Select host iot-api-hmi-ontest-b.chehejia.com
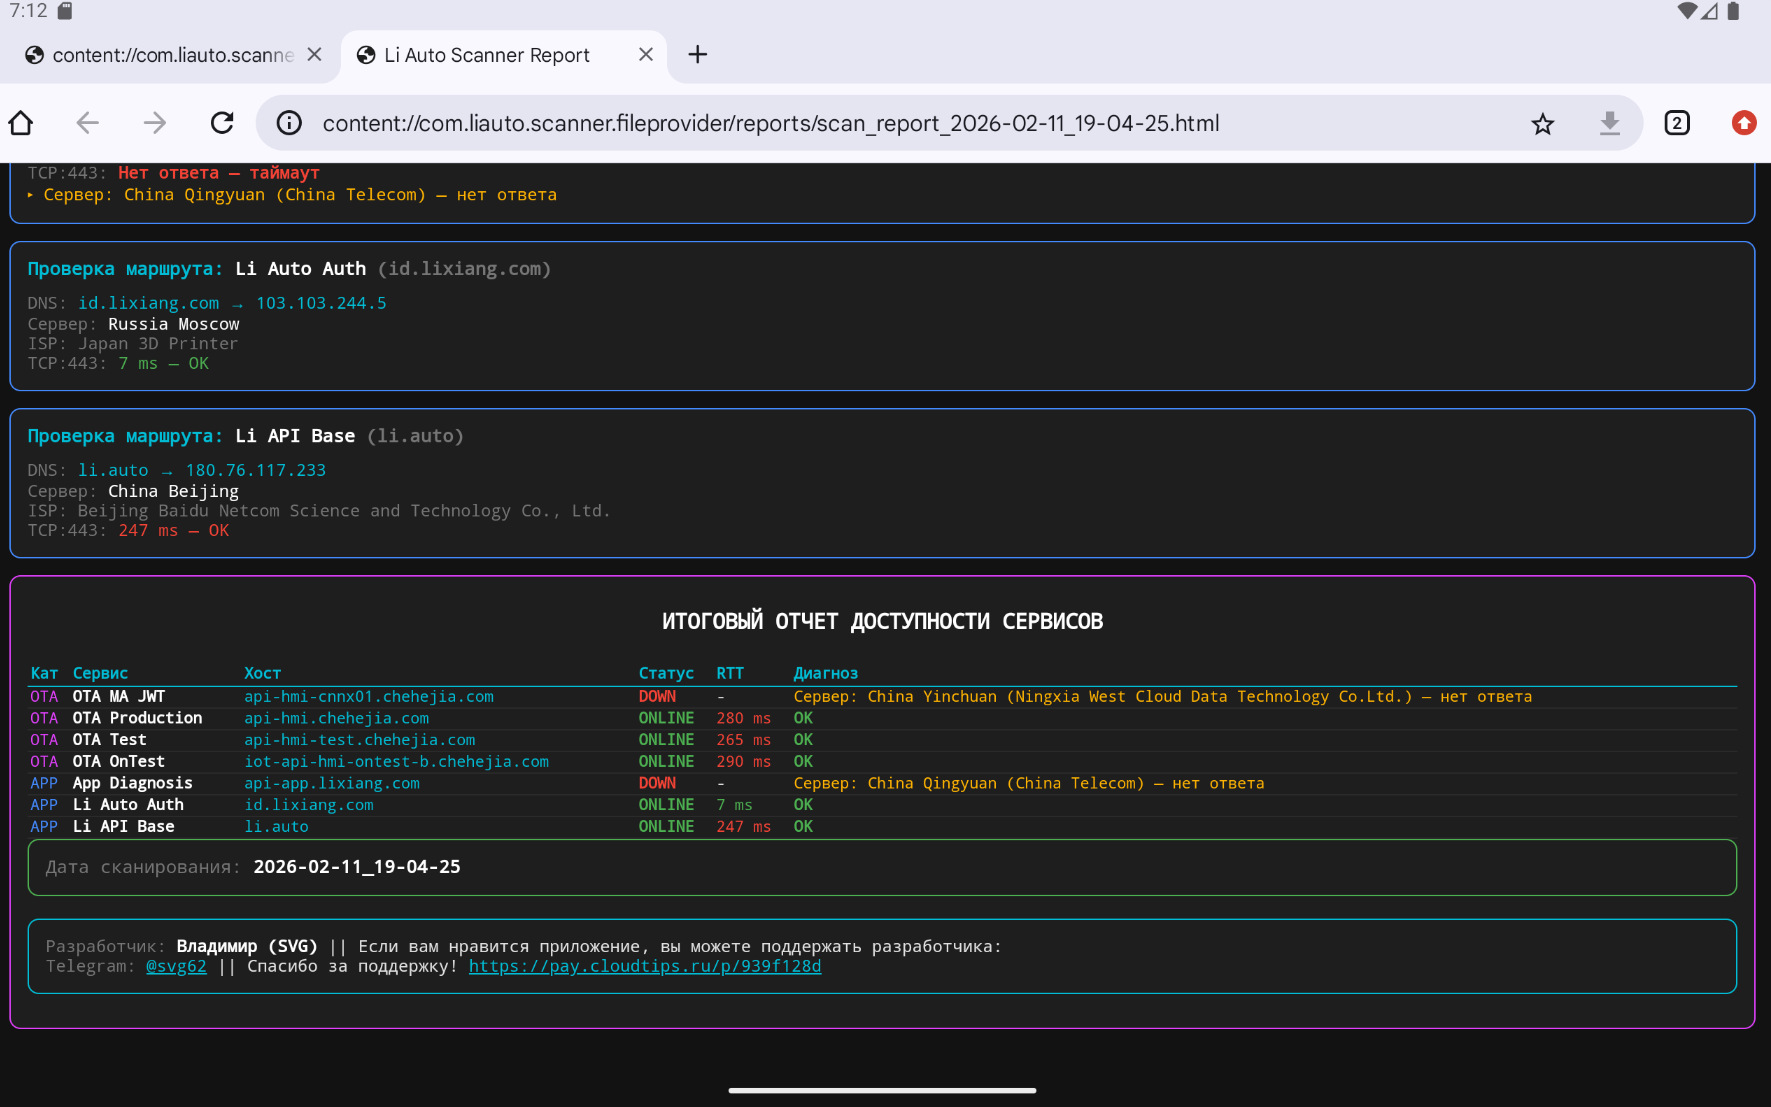The image size is (1771, 1107). tap(397, 762)
